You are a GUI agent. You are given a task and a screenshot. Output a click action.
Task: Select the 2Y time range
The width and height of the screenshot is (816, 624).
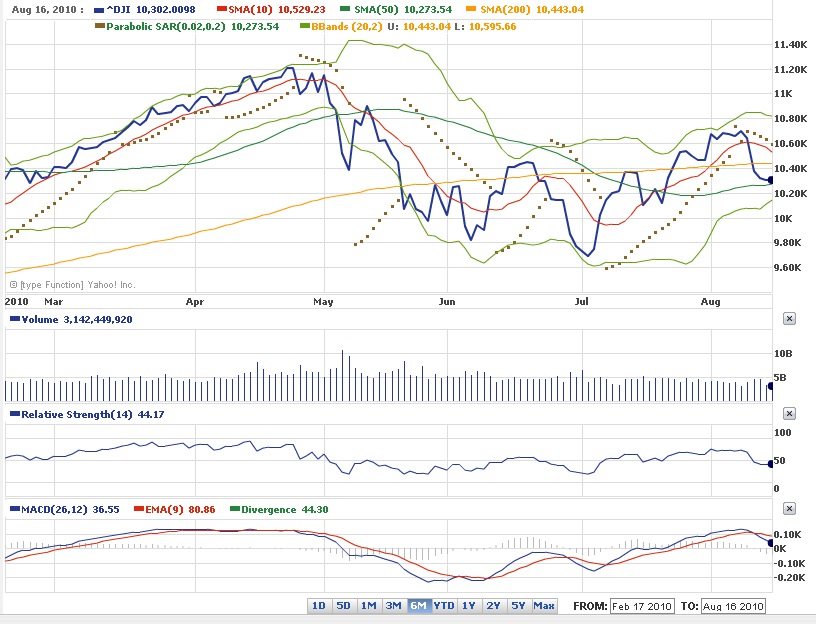coord(493,605)
